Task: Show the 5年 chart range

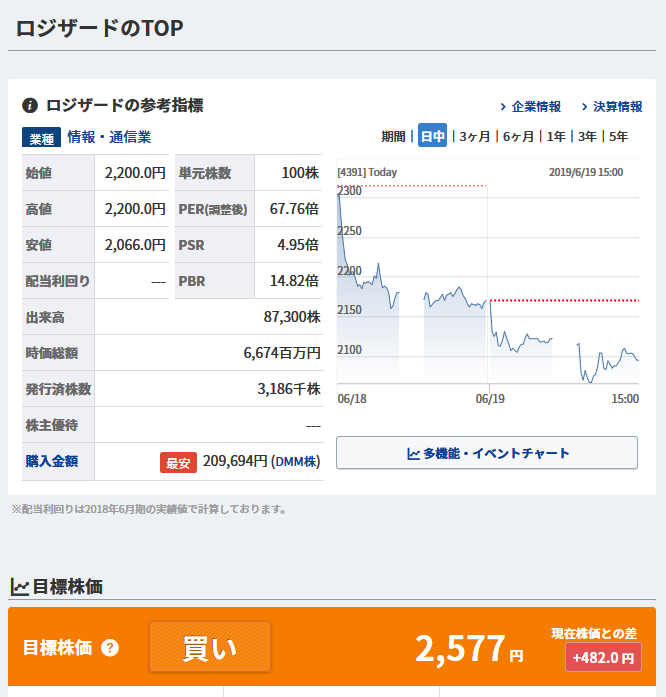Action: (x=618, y=137)
